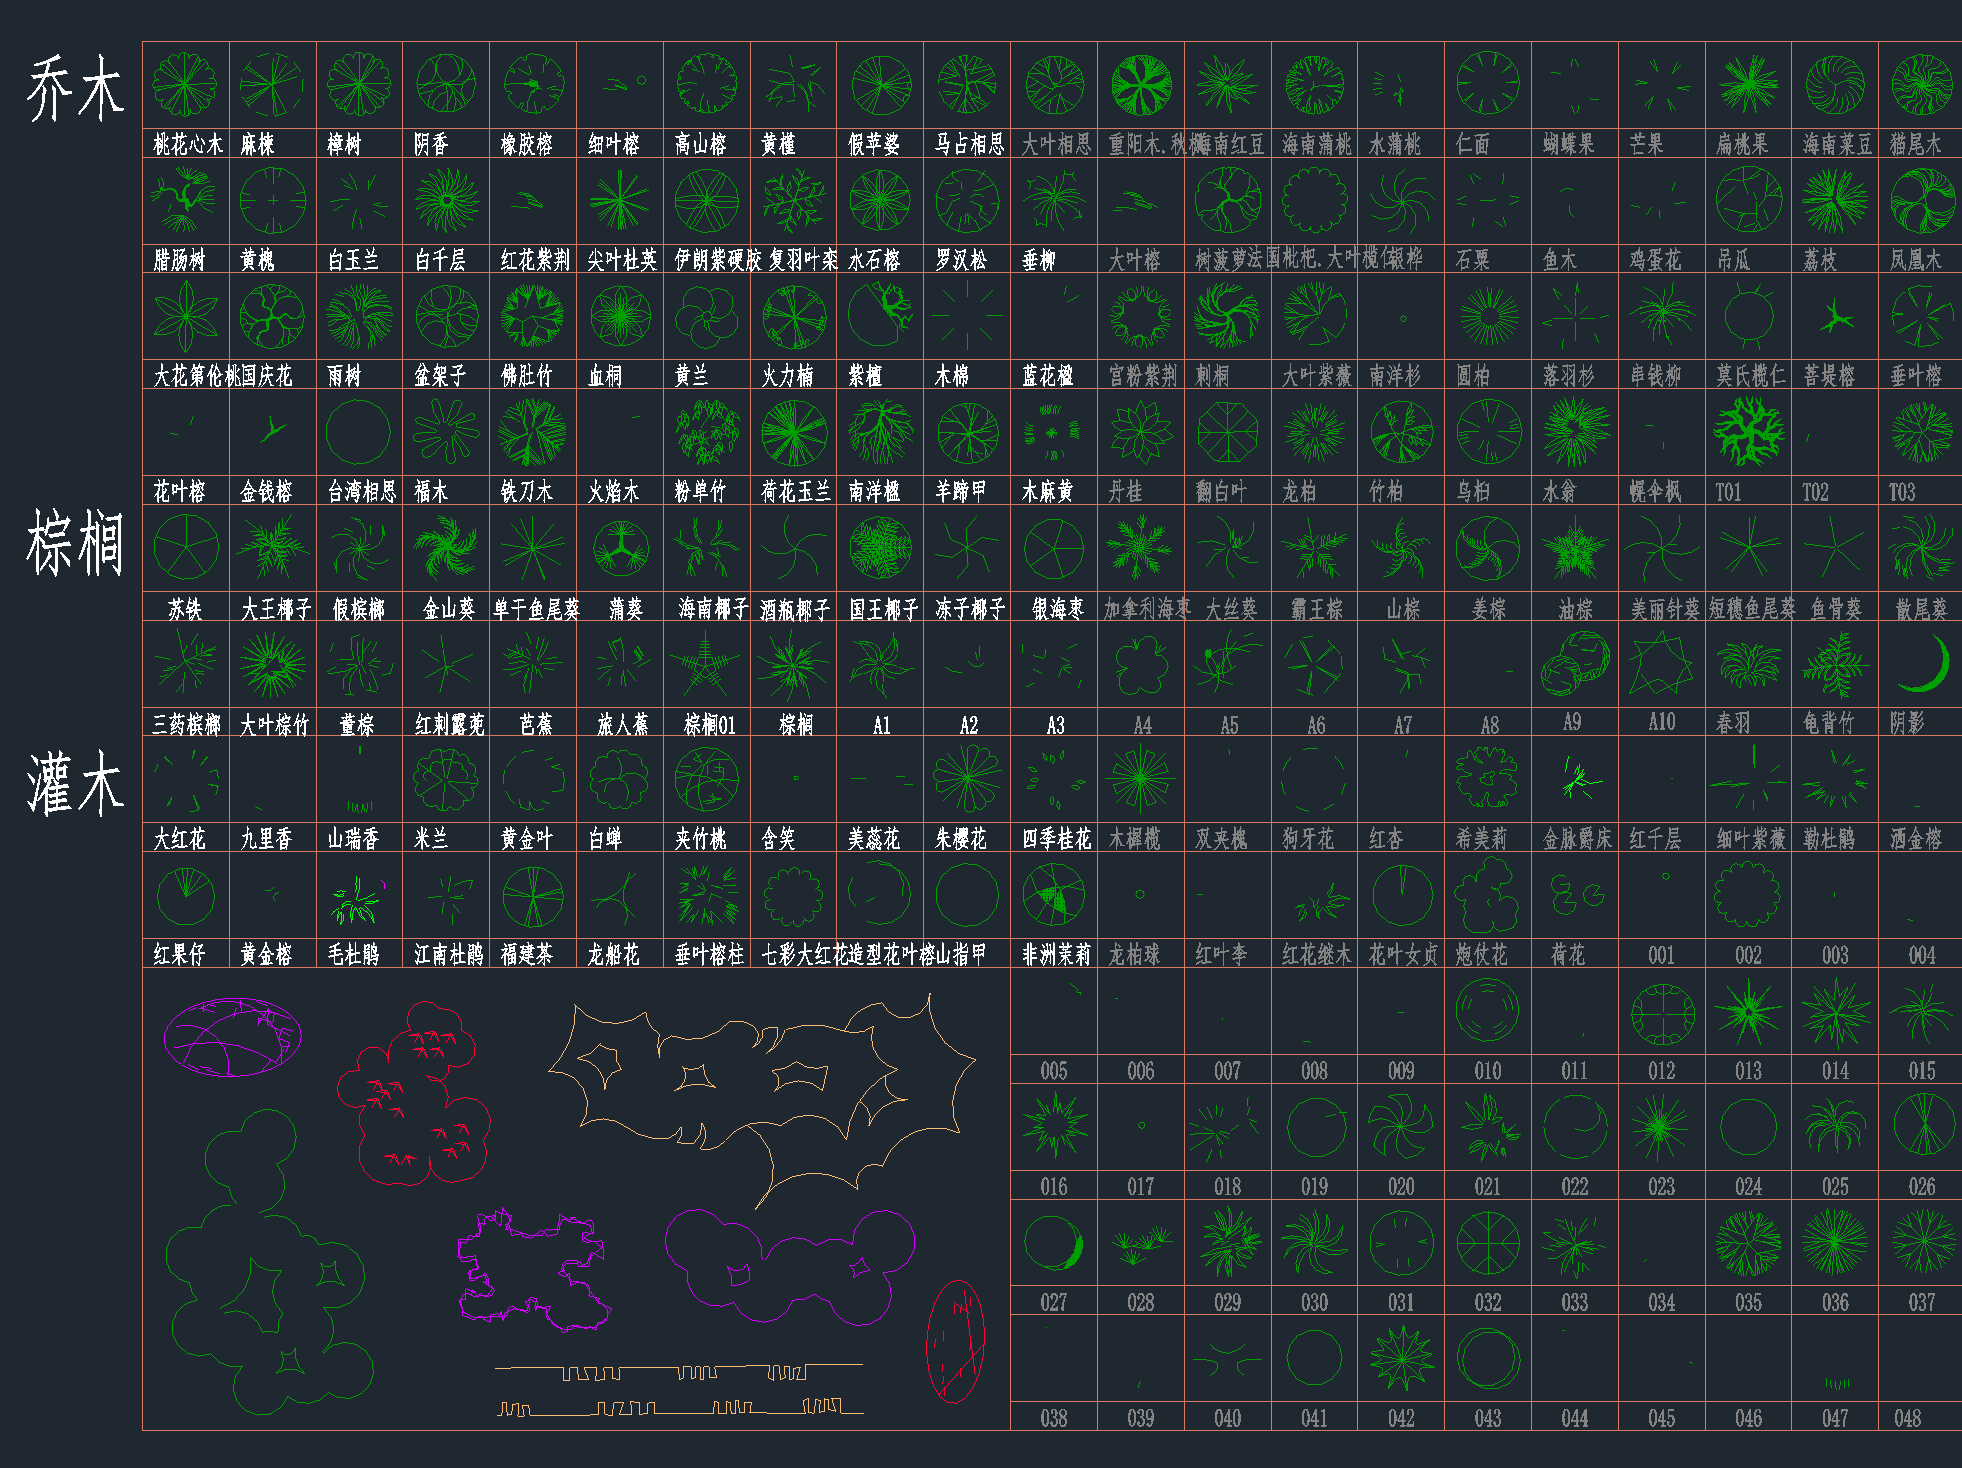Click the 江南杜鹃 label text
This screenshot has height=1468, width=1962.
tap(449, 955)
